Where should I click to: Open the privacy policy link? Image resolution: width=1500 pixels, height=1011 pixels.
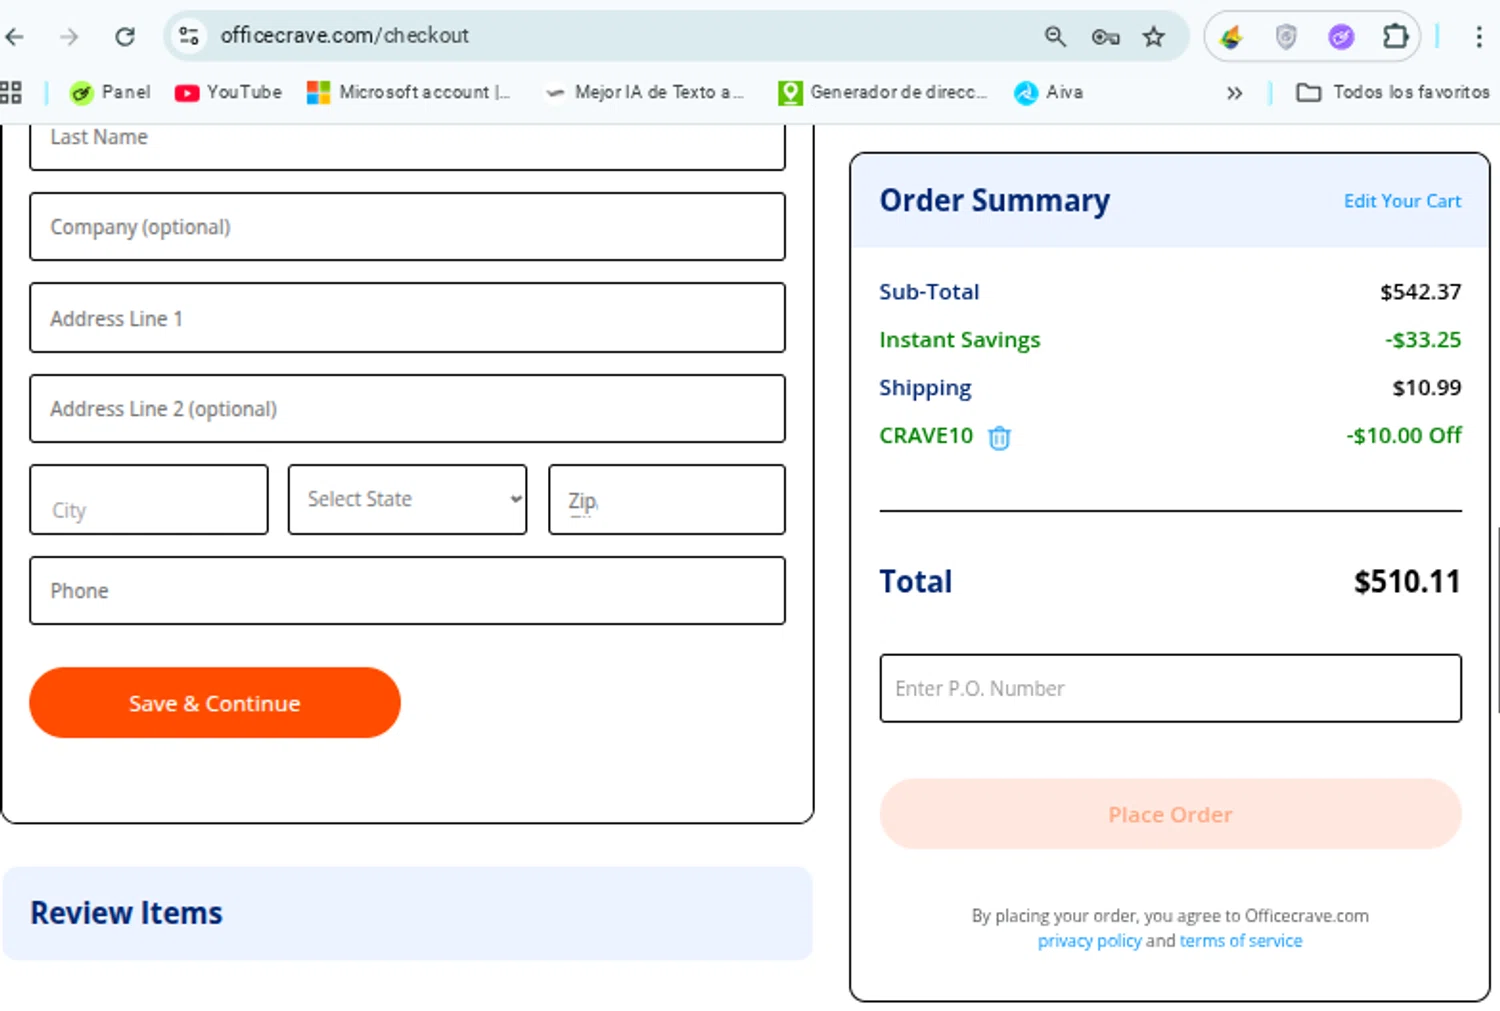pos(1089,941)
